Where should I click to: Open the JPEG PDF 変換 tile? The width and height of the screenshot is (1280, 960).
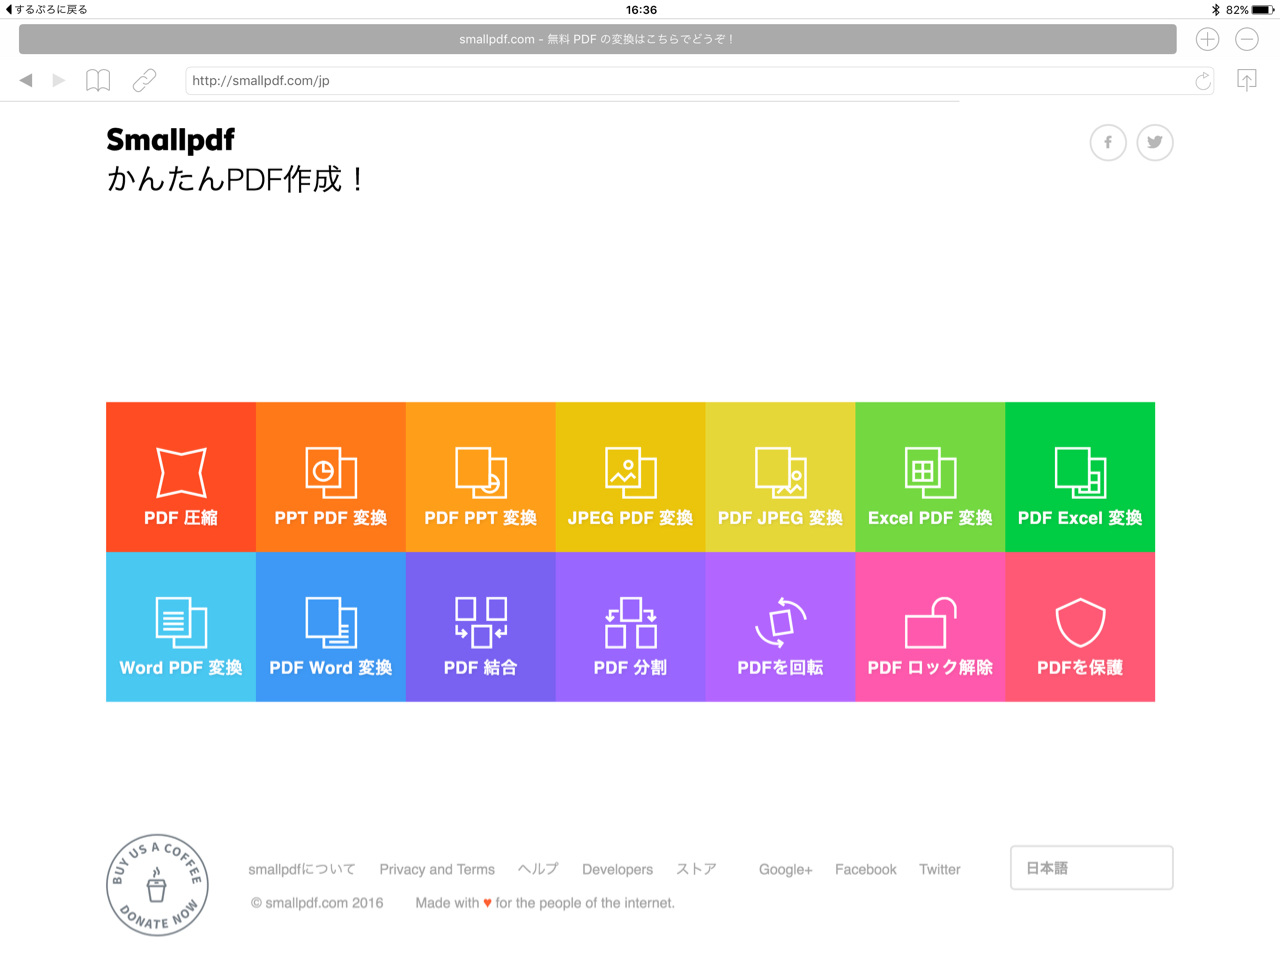[631, 477]
